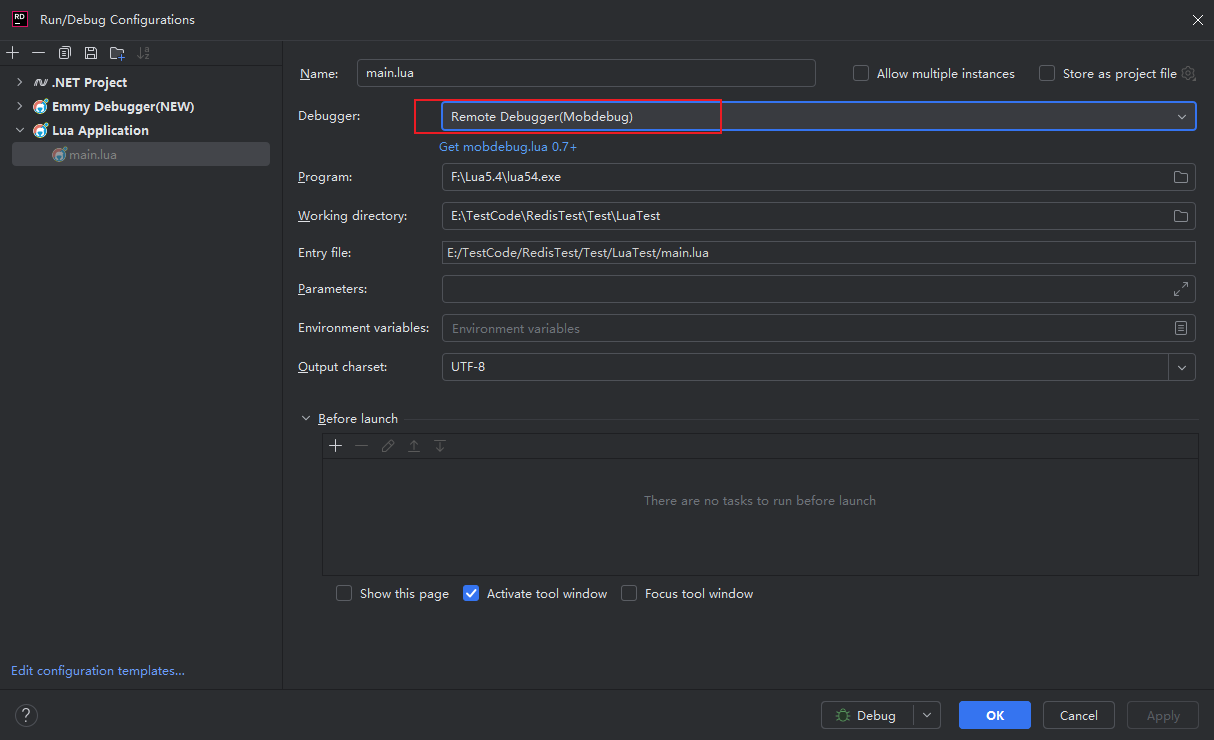Open dropdown arrow next to Debug button
The width and height of the screenshot is (1214, 740).
(x=926, y=715)
